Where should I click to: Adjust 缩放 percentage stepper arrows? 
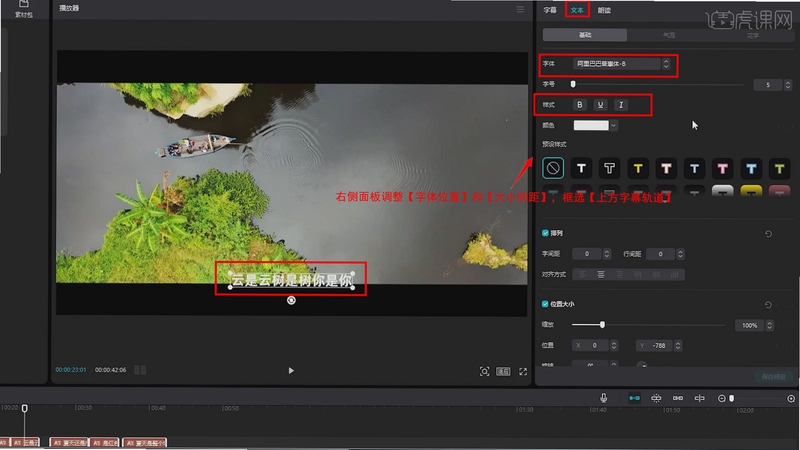[769, 325]
